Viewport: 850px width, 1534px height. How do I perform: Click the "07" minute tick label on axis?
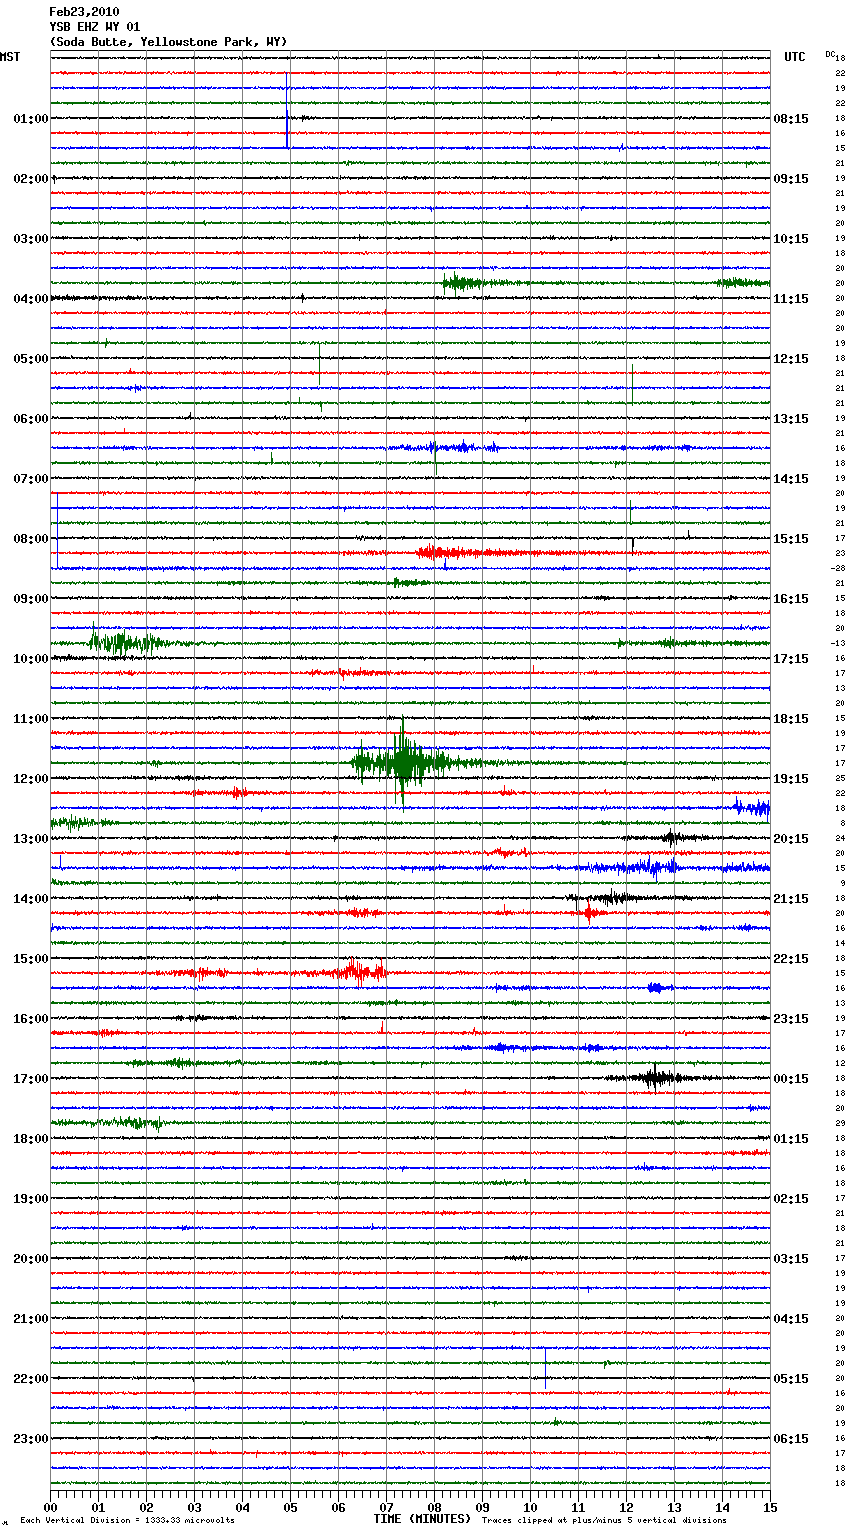click(x=386, y=1507)
